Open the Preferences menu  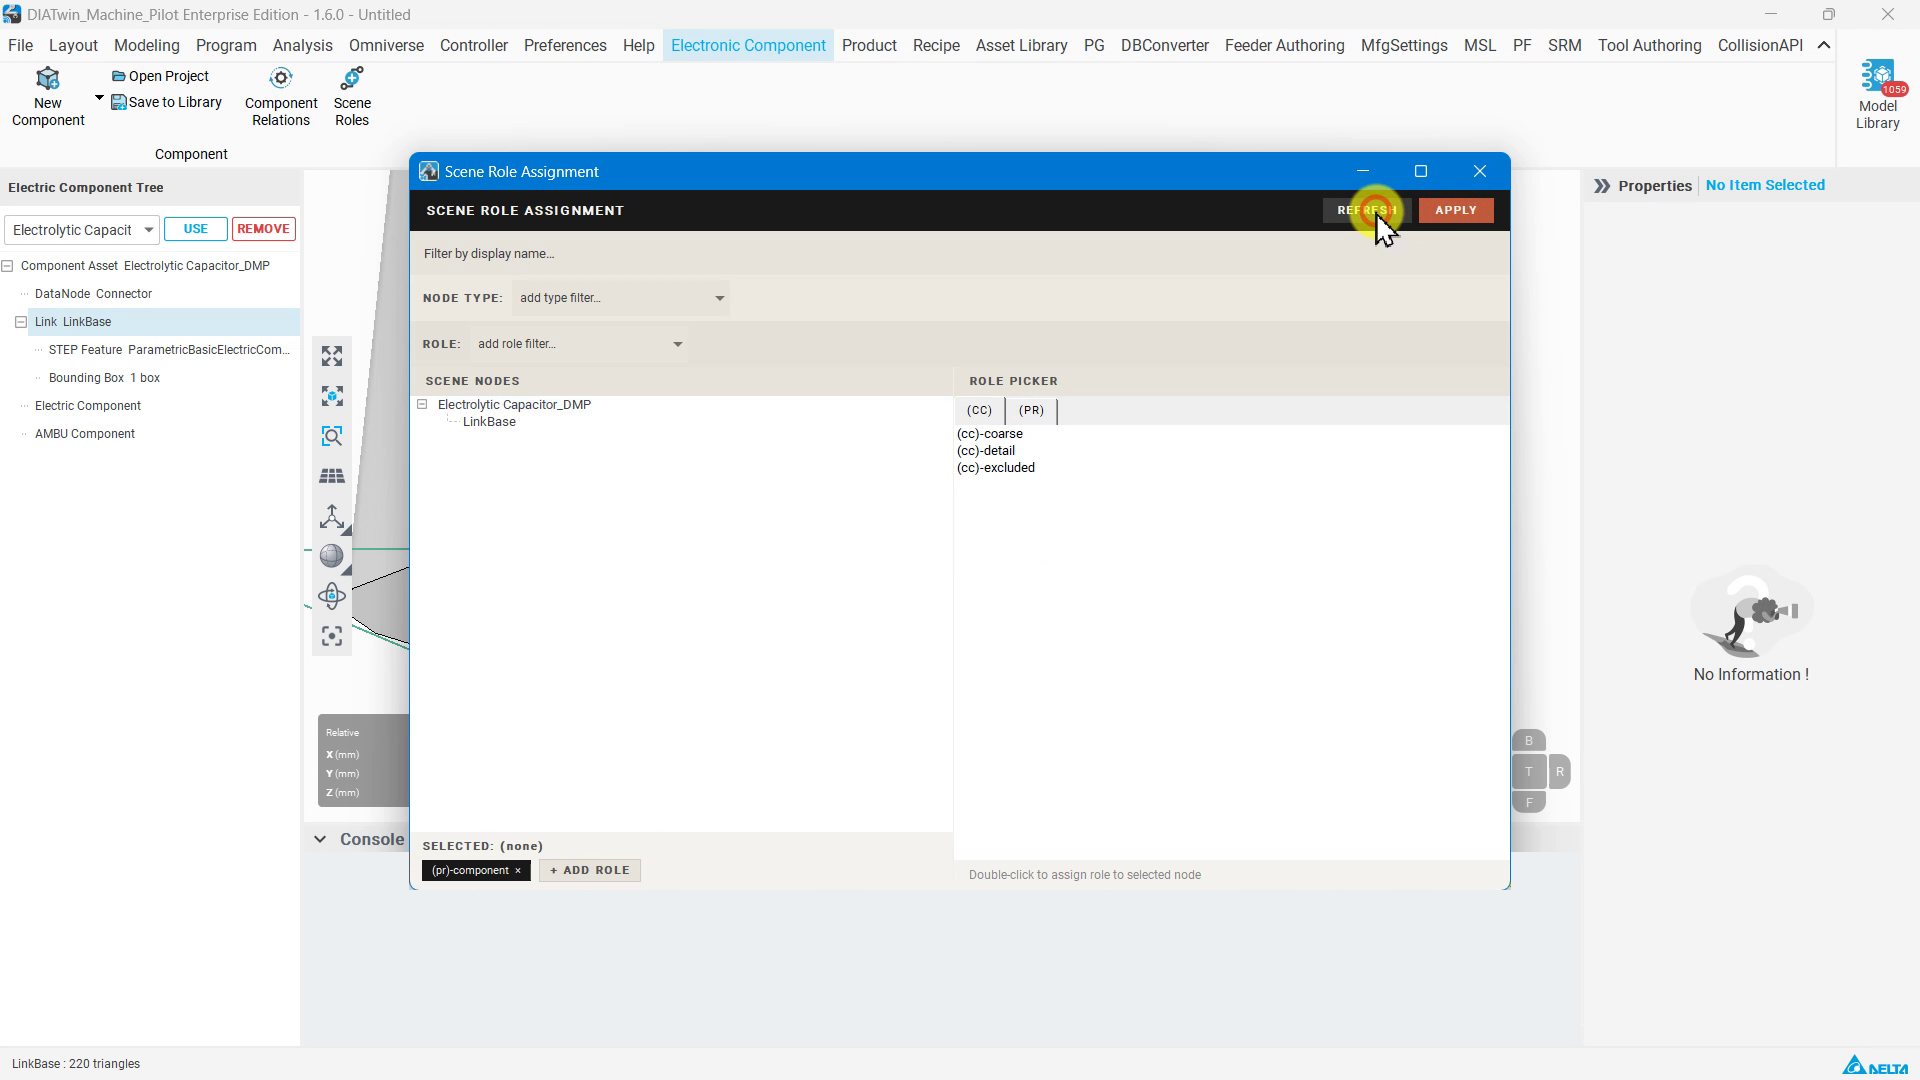(565, 46)
